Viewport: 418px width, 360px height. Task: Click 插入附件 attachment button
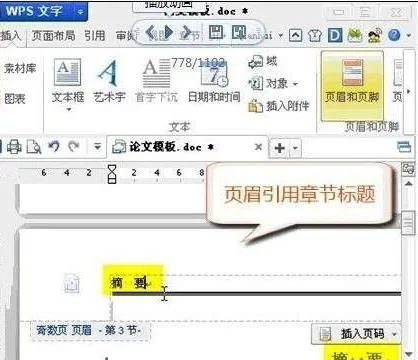[x=279, y=106]
